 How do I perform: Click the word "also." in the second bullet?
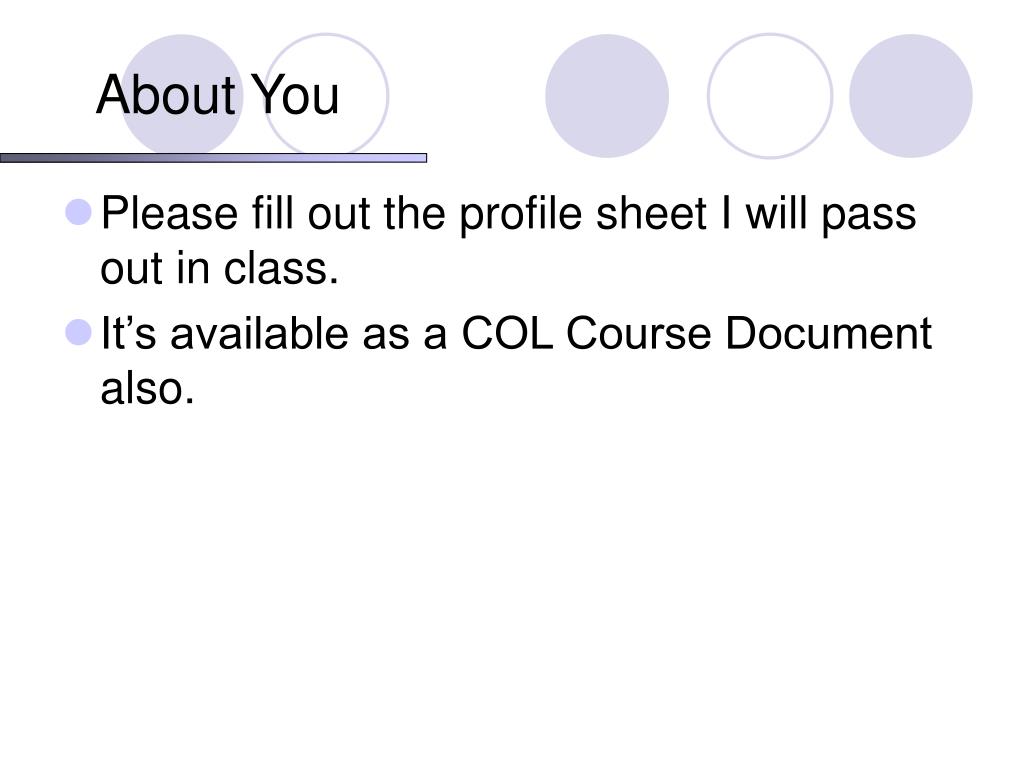pyautogui.click(x=146, y=389)
